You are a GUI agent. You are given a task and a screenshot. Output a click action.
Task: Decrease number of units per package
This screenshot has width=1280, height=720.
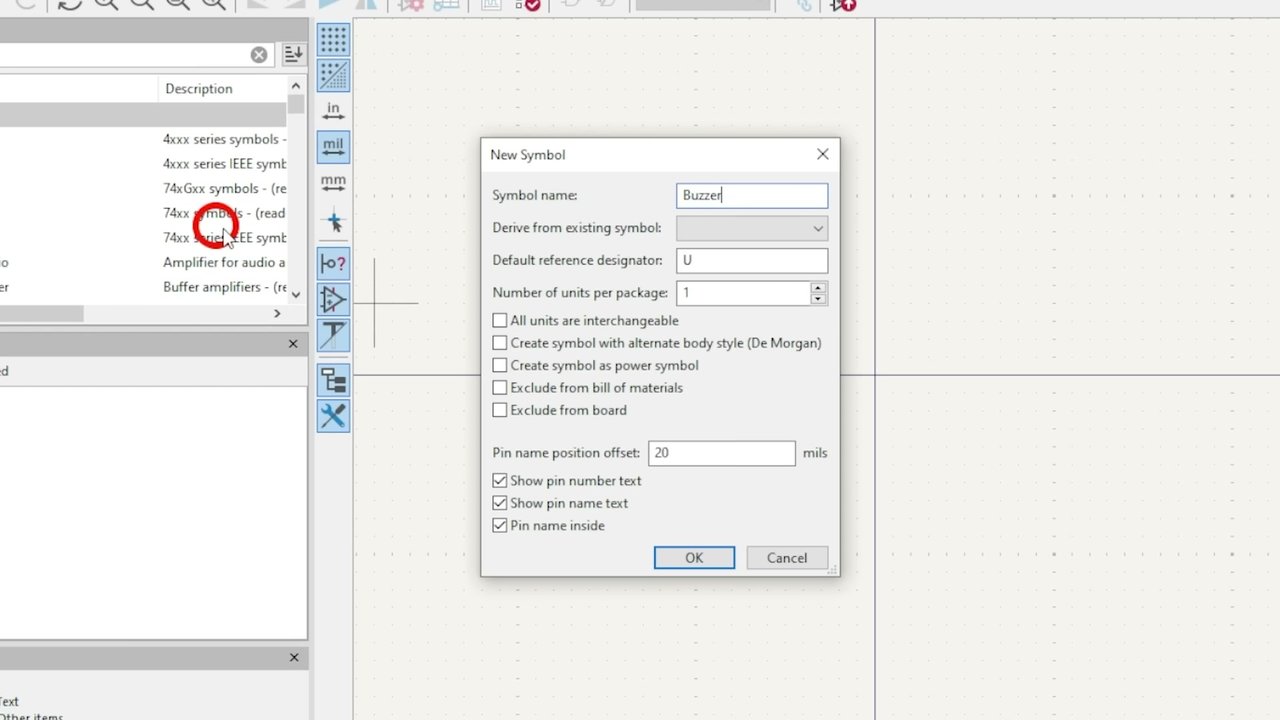[x=819, y=299]
